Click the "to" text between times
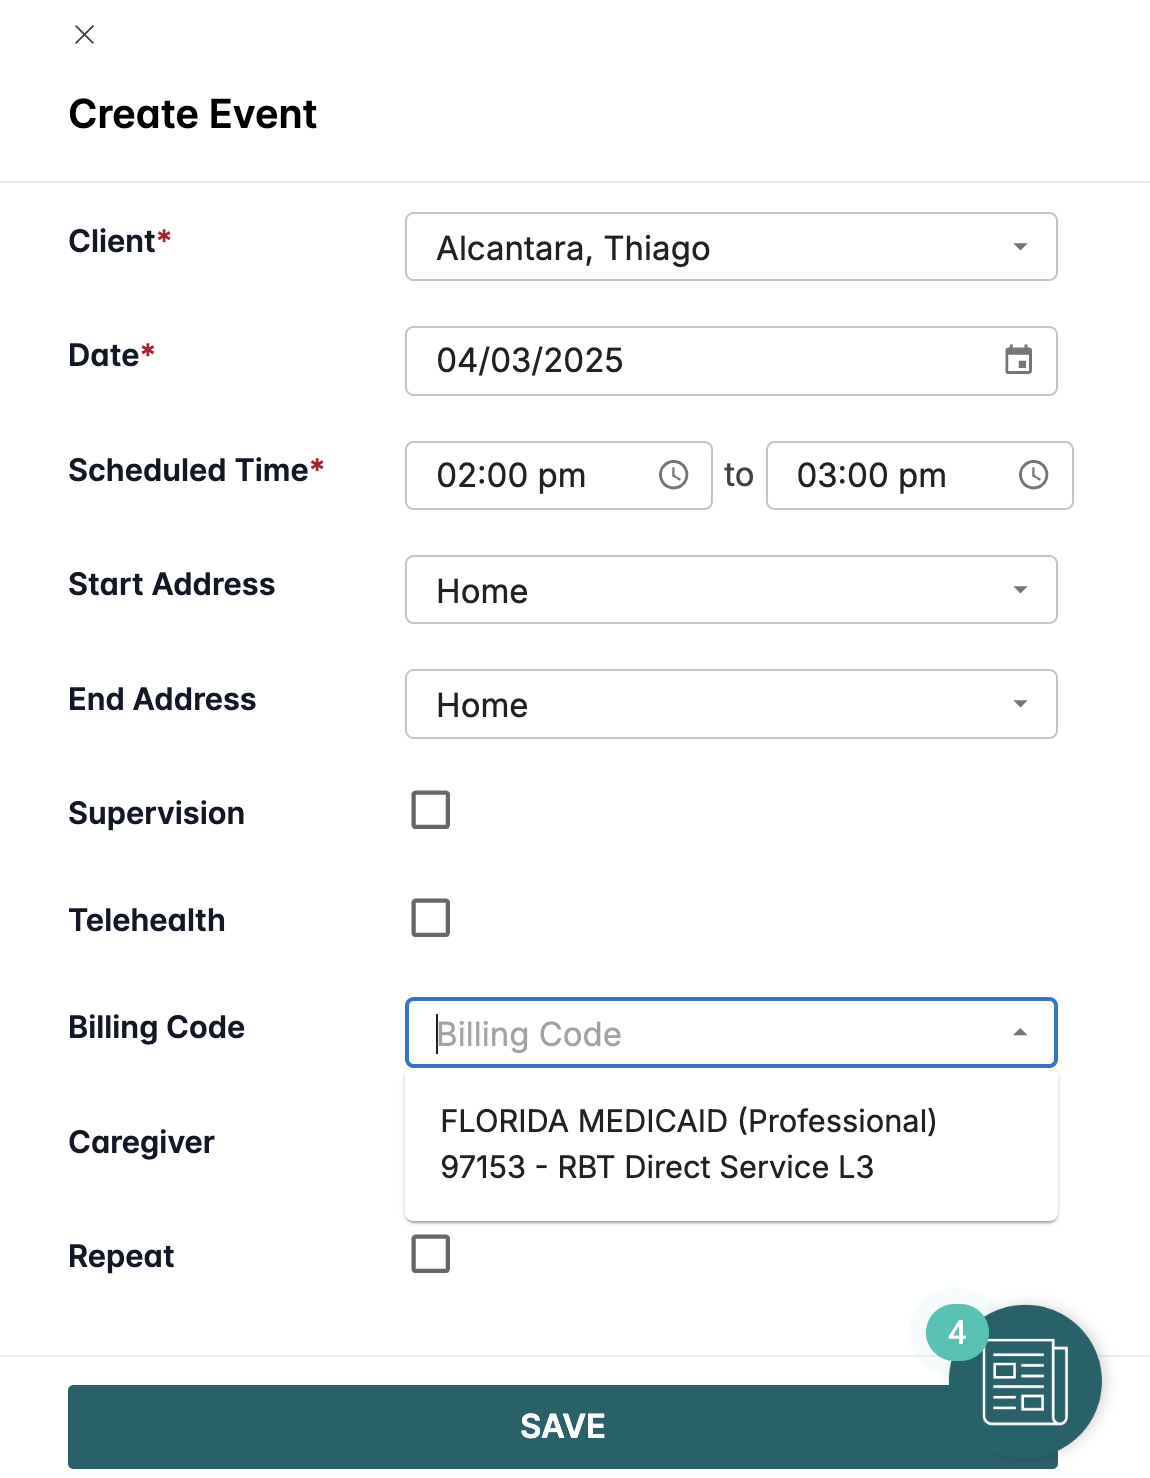1150x1478 pixels. (x=739, y=475)
